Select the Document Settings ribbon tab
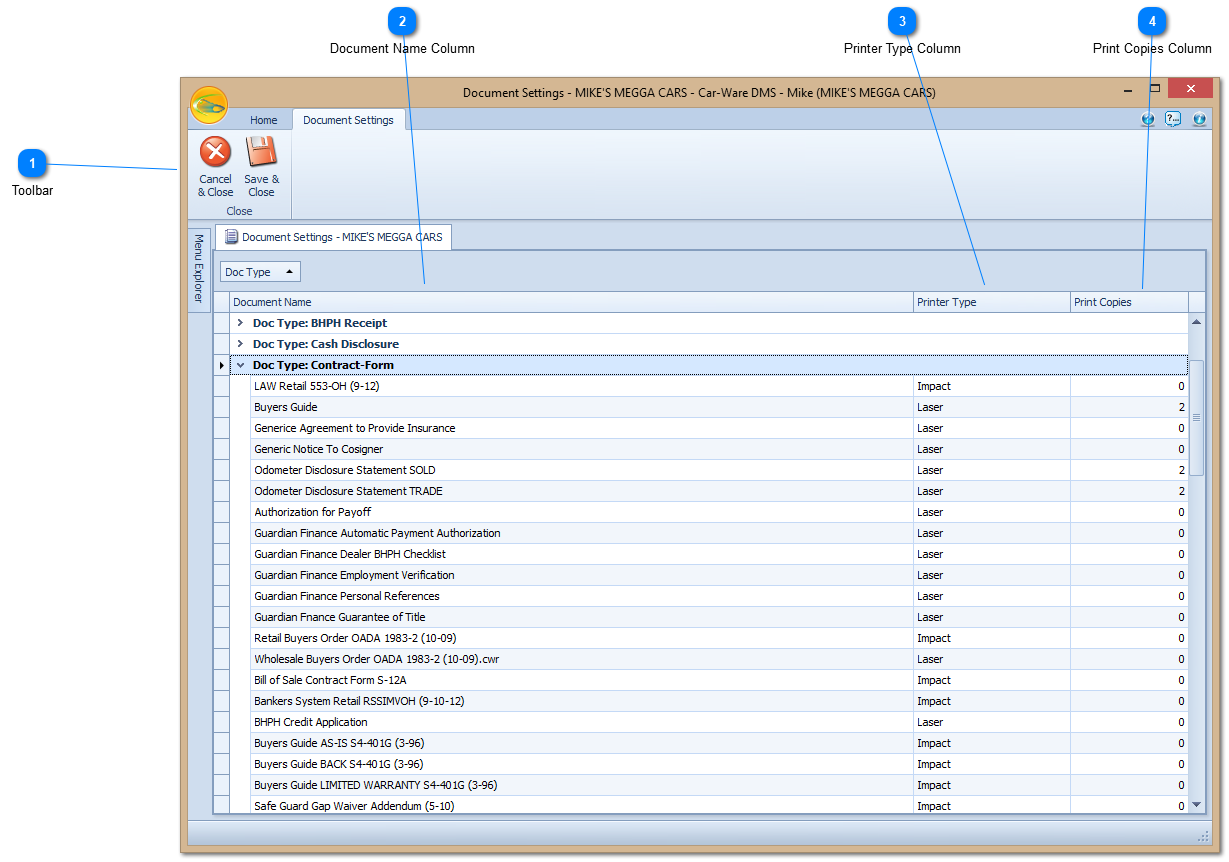Image resolution: width=1229 pixels, height=862 pixels. click(348, 120)
